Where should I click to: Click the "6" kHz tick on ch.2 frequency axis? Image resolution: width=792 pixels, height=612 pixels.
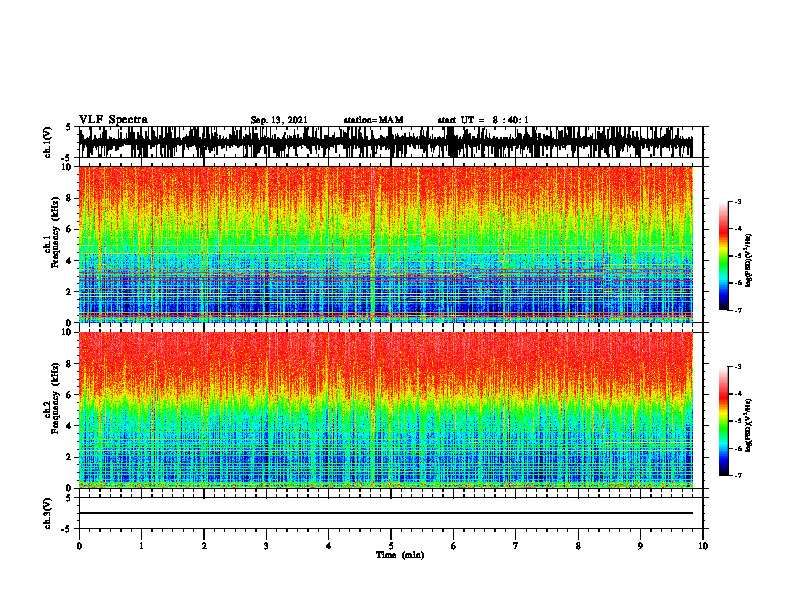[x=70, y=395]
